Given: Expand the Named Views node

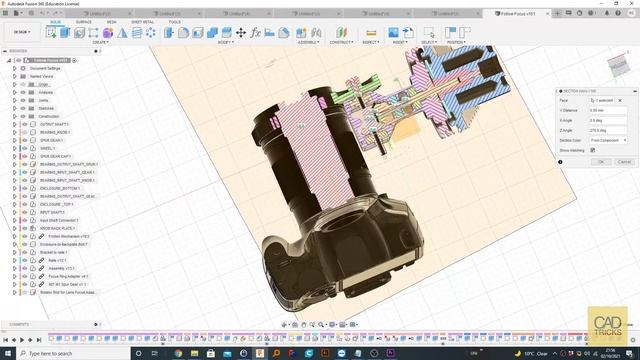Looking at the screenshot, I should [15, 76].
